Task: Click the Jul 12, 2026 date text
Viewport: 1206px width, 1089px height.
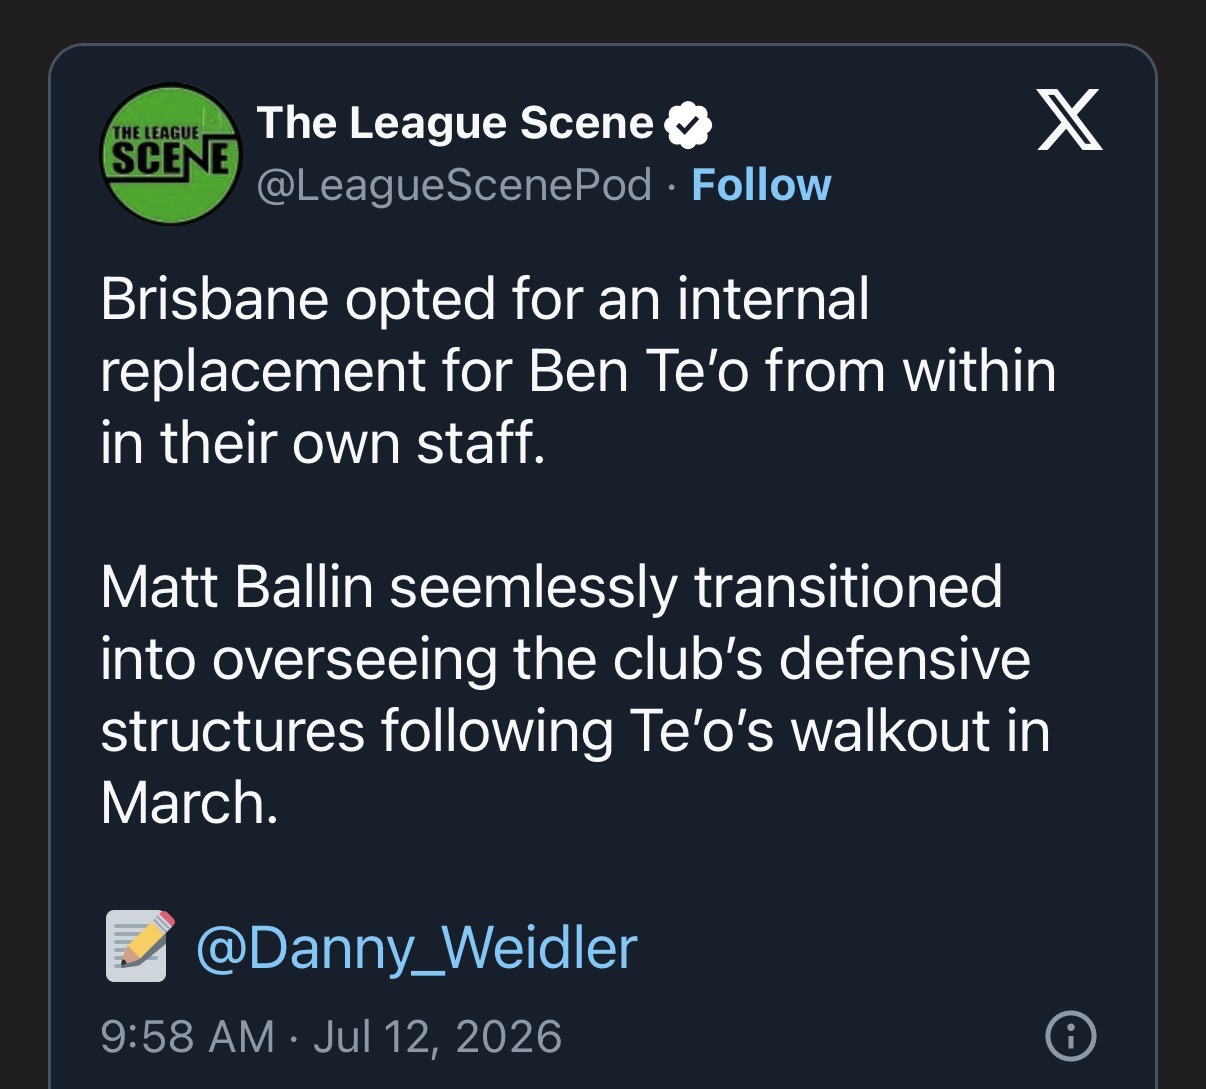Action: 438,1036
